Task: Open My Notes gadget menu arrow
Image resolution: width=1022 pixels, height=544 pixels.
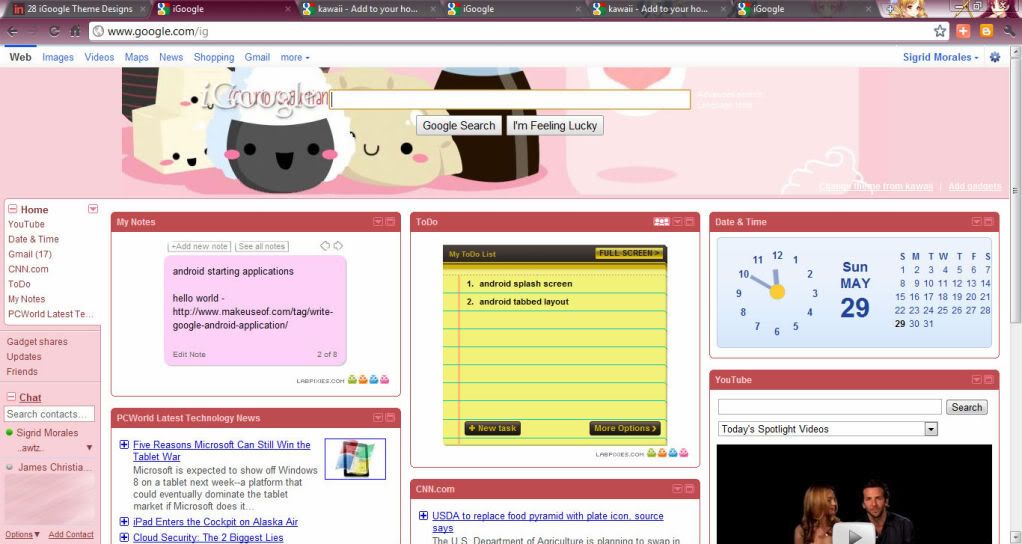Action: pyautogui.click(x=378, y=222)
